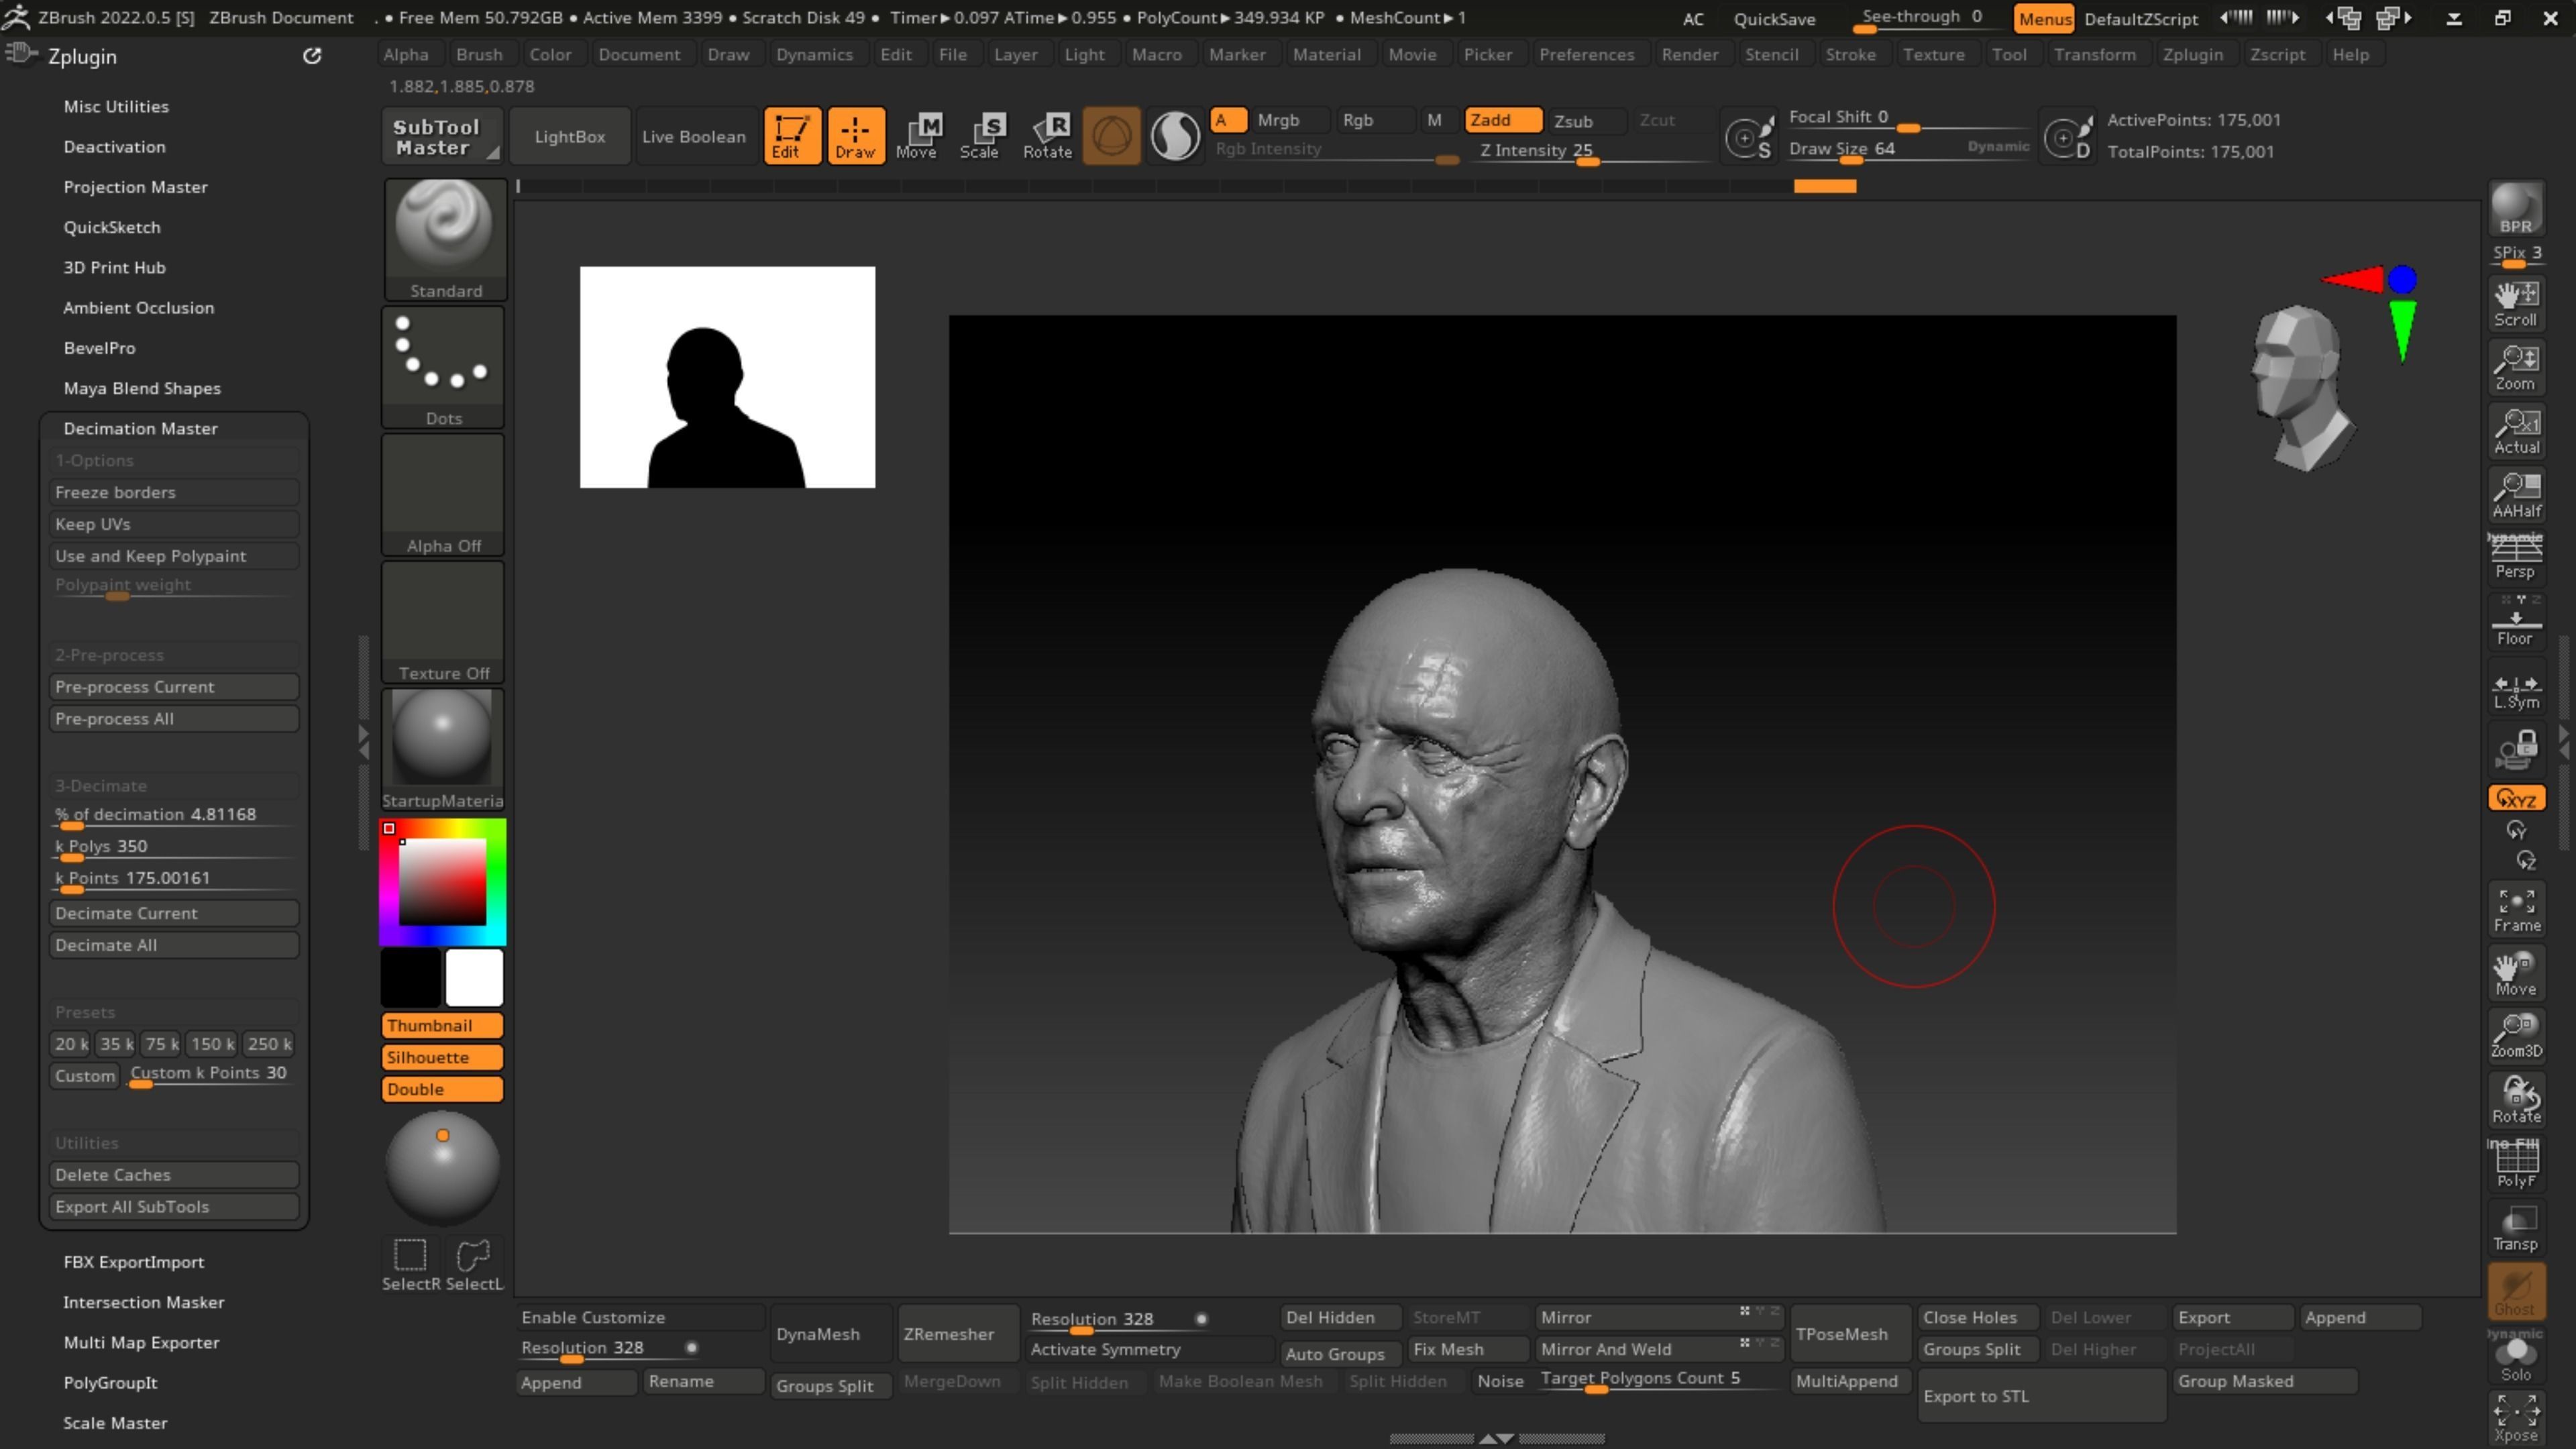
Task: Open the StartupMaterial selector
Action: coord(443,749)
